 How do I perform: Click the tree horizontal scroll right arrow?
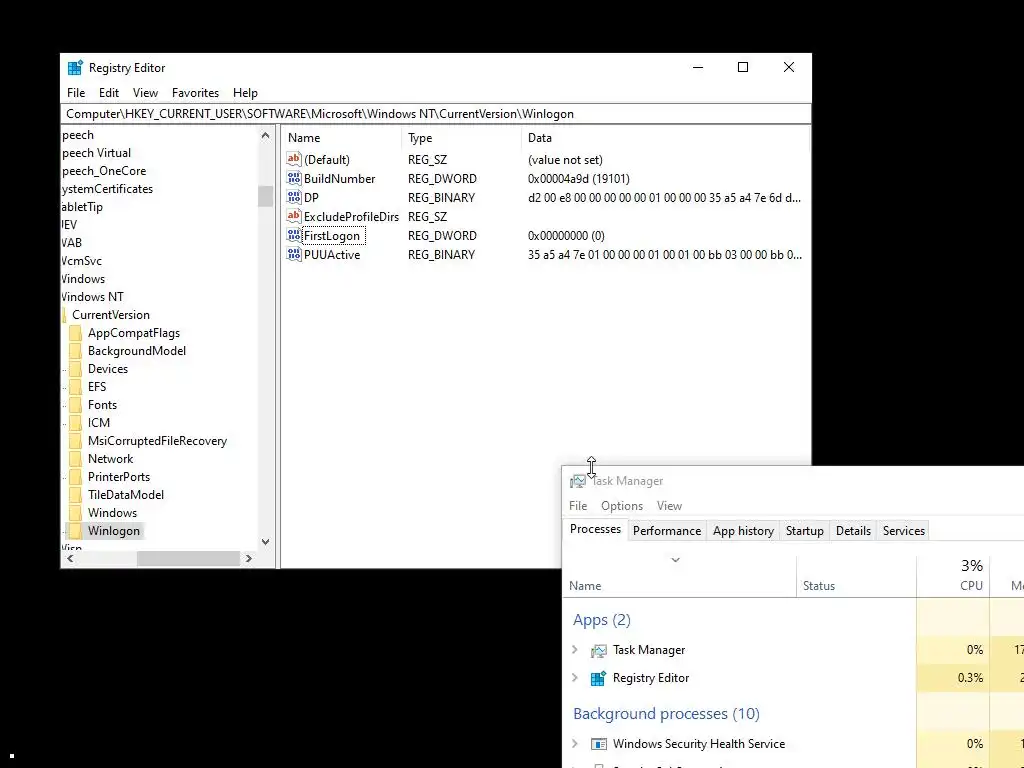coord(248,558)
